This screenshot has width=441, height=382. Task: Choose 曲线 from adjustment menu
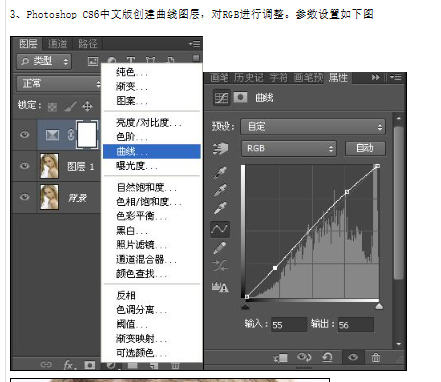click(x=152, y=151)
